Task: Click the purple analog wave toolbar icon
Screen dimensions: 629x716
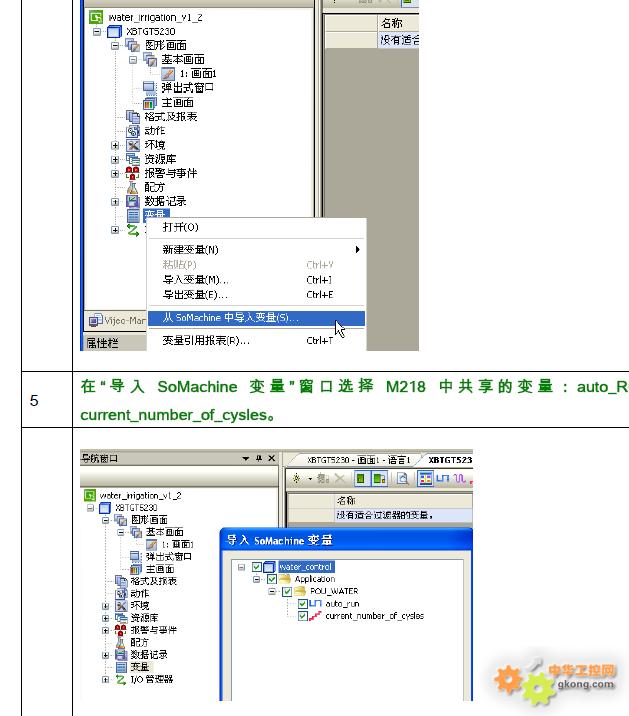Action: 459,479
